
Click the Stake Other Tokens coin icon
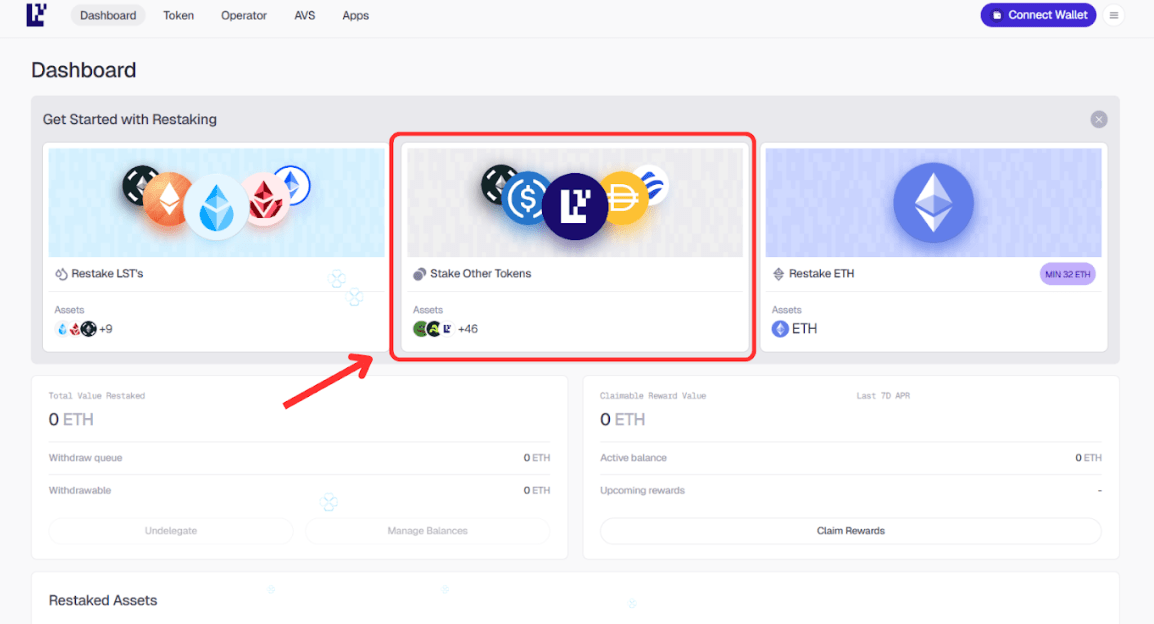(x=419, y=274)
